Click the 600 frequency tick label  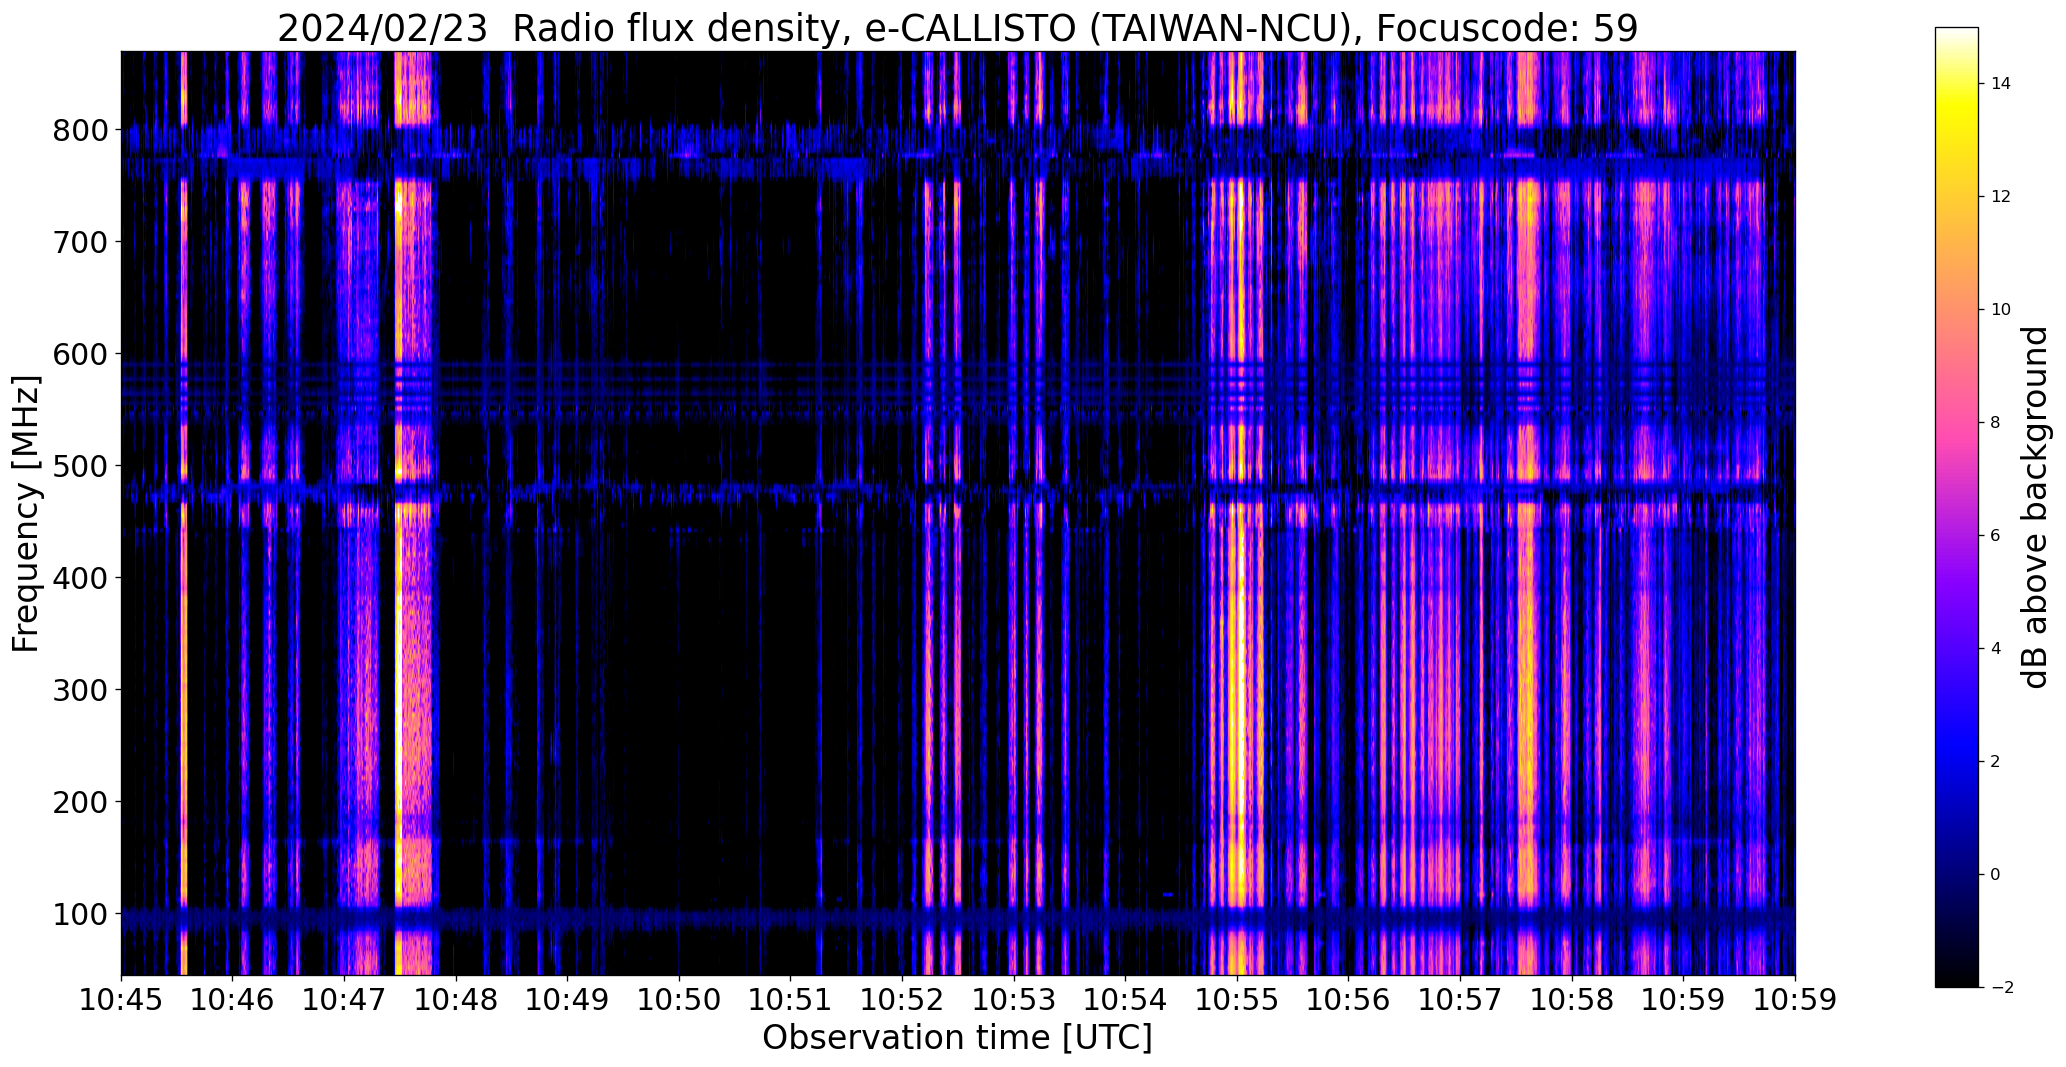tap(79, 354)
